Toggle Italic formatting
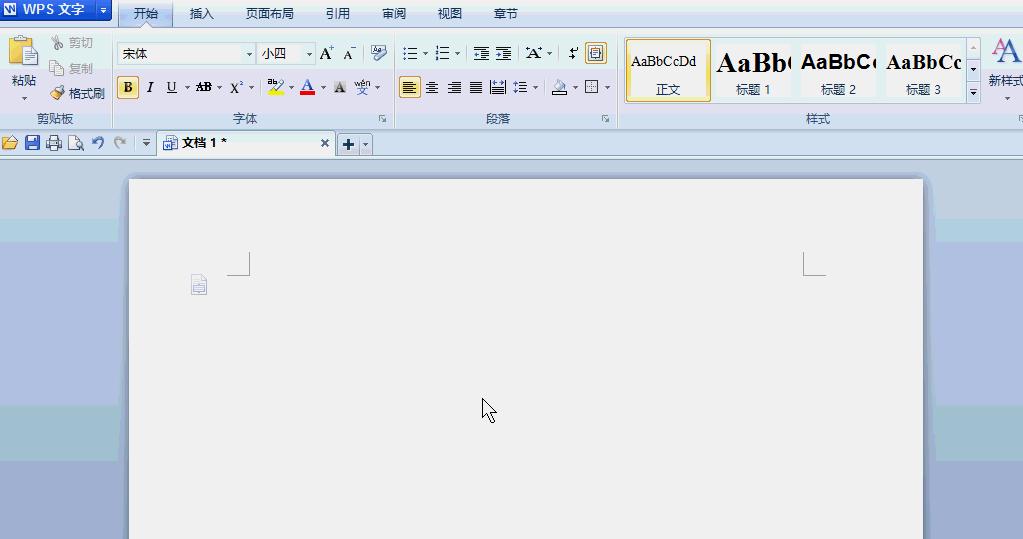 click(x=150, y=87)
